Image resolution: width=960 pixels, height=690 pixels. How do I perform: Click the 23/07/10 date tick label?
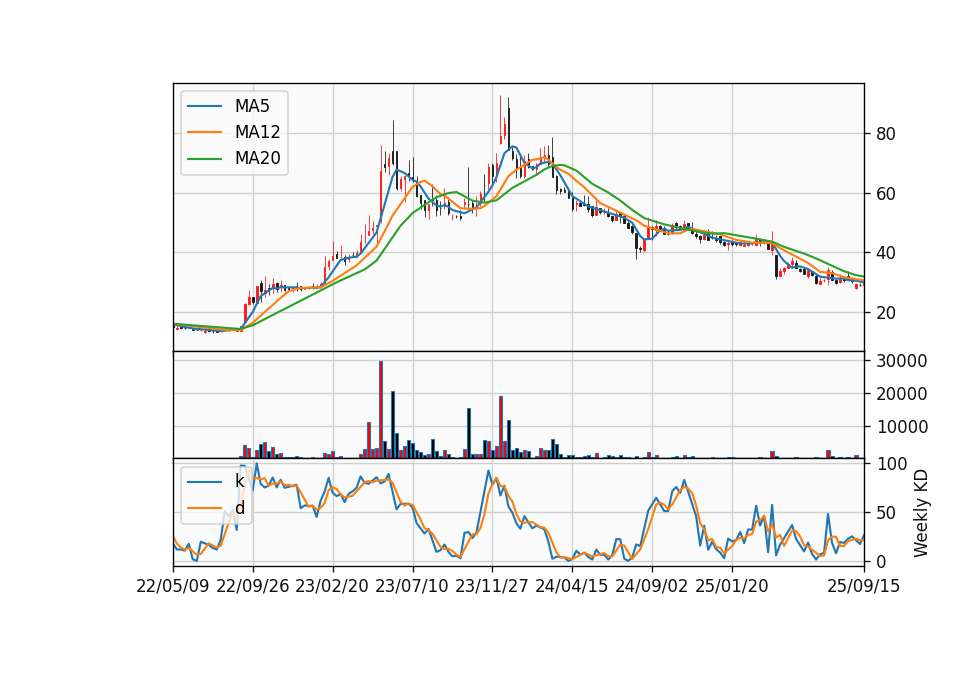click(412, 586)
